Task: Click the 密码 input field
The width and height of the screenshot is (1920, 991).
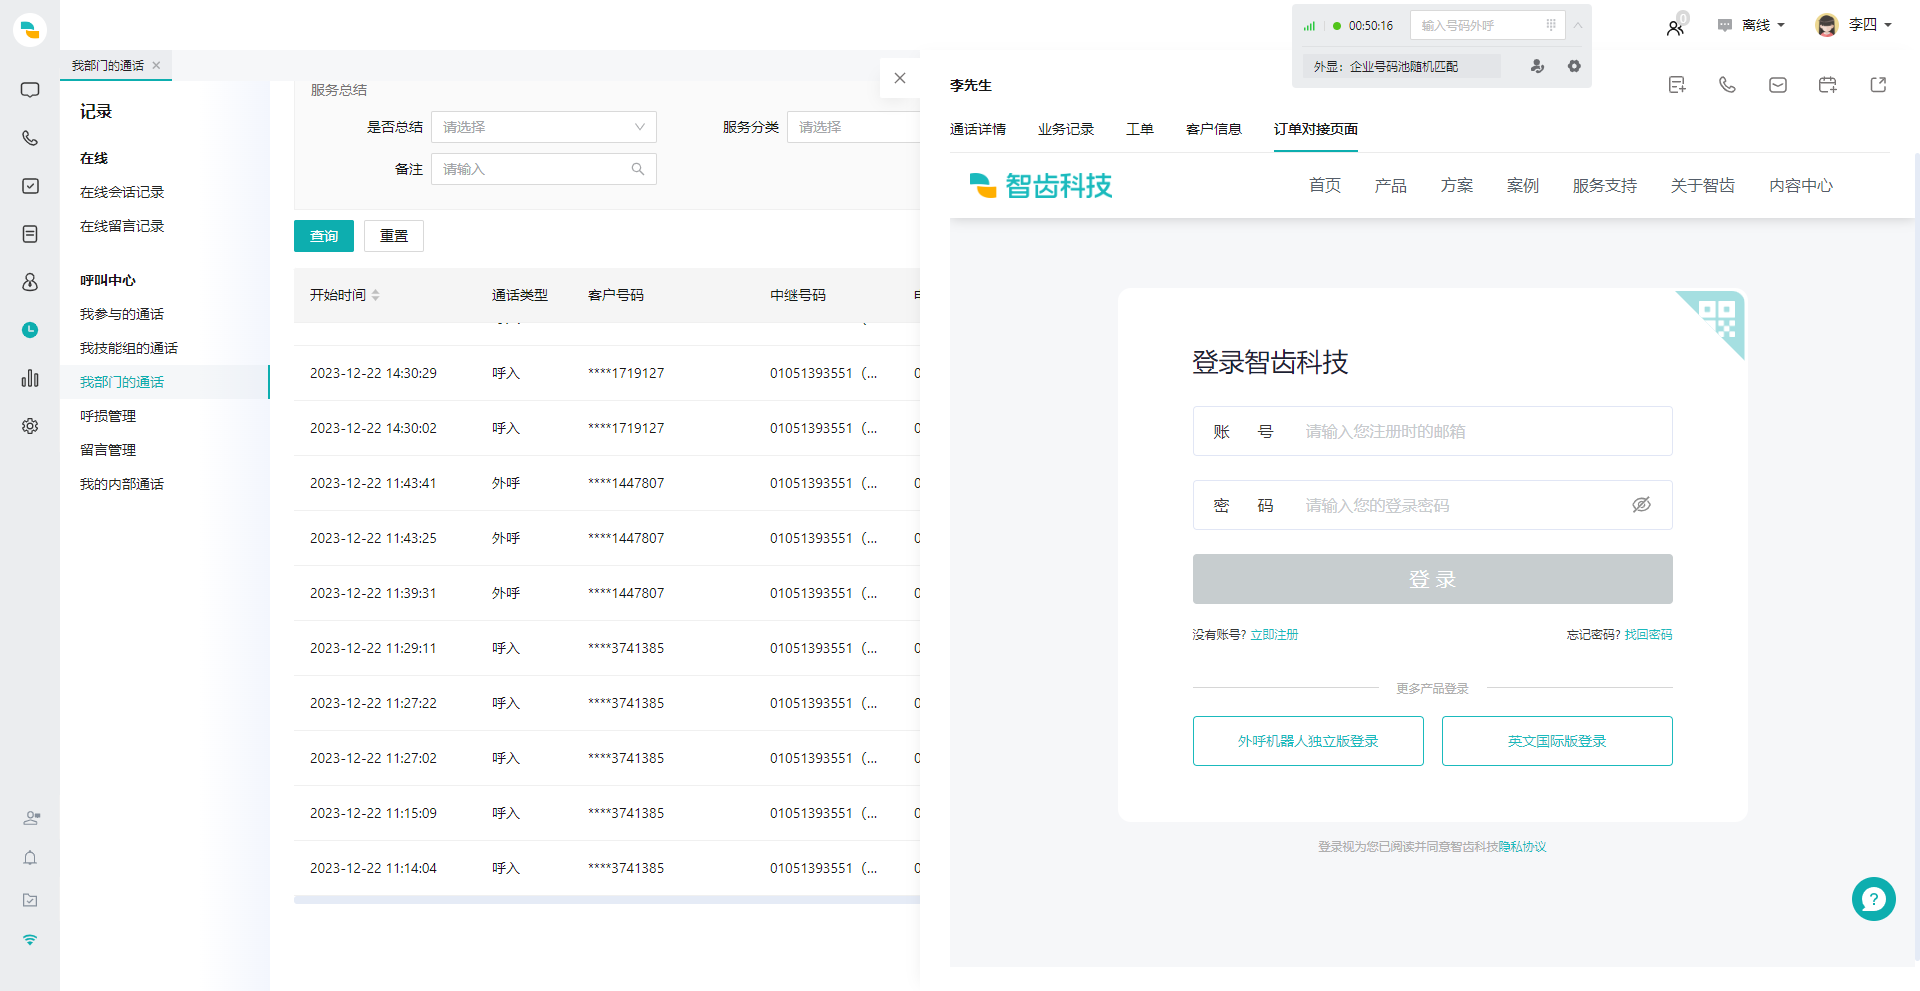Action: (x=1432, y=505)
